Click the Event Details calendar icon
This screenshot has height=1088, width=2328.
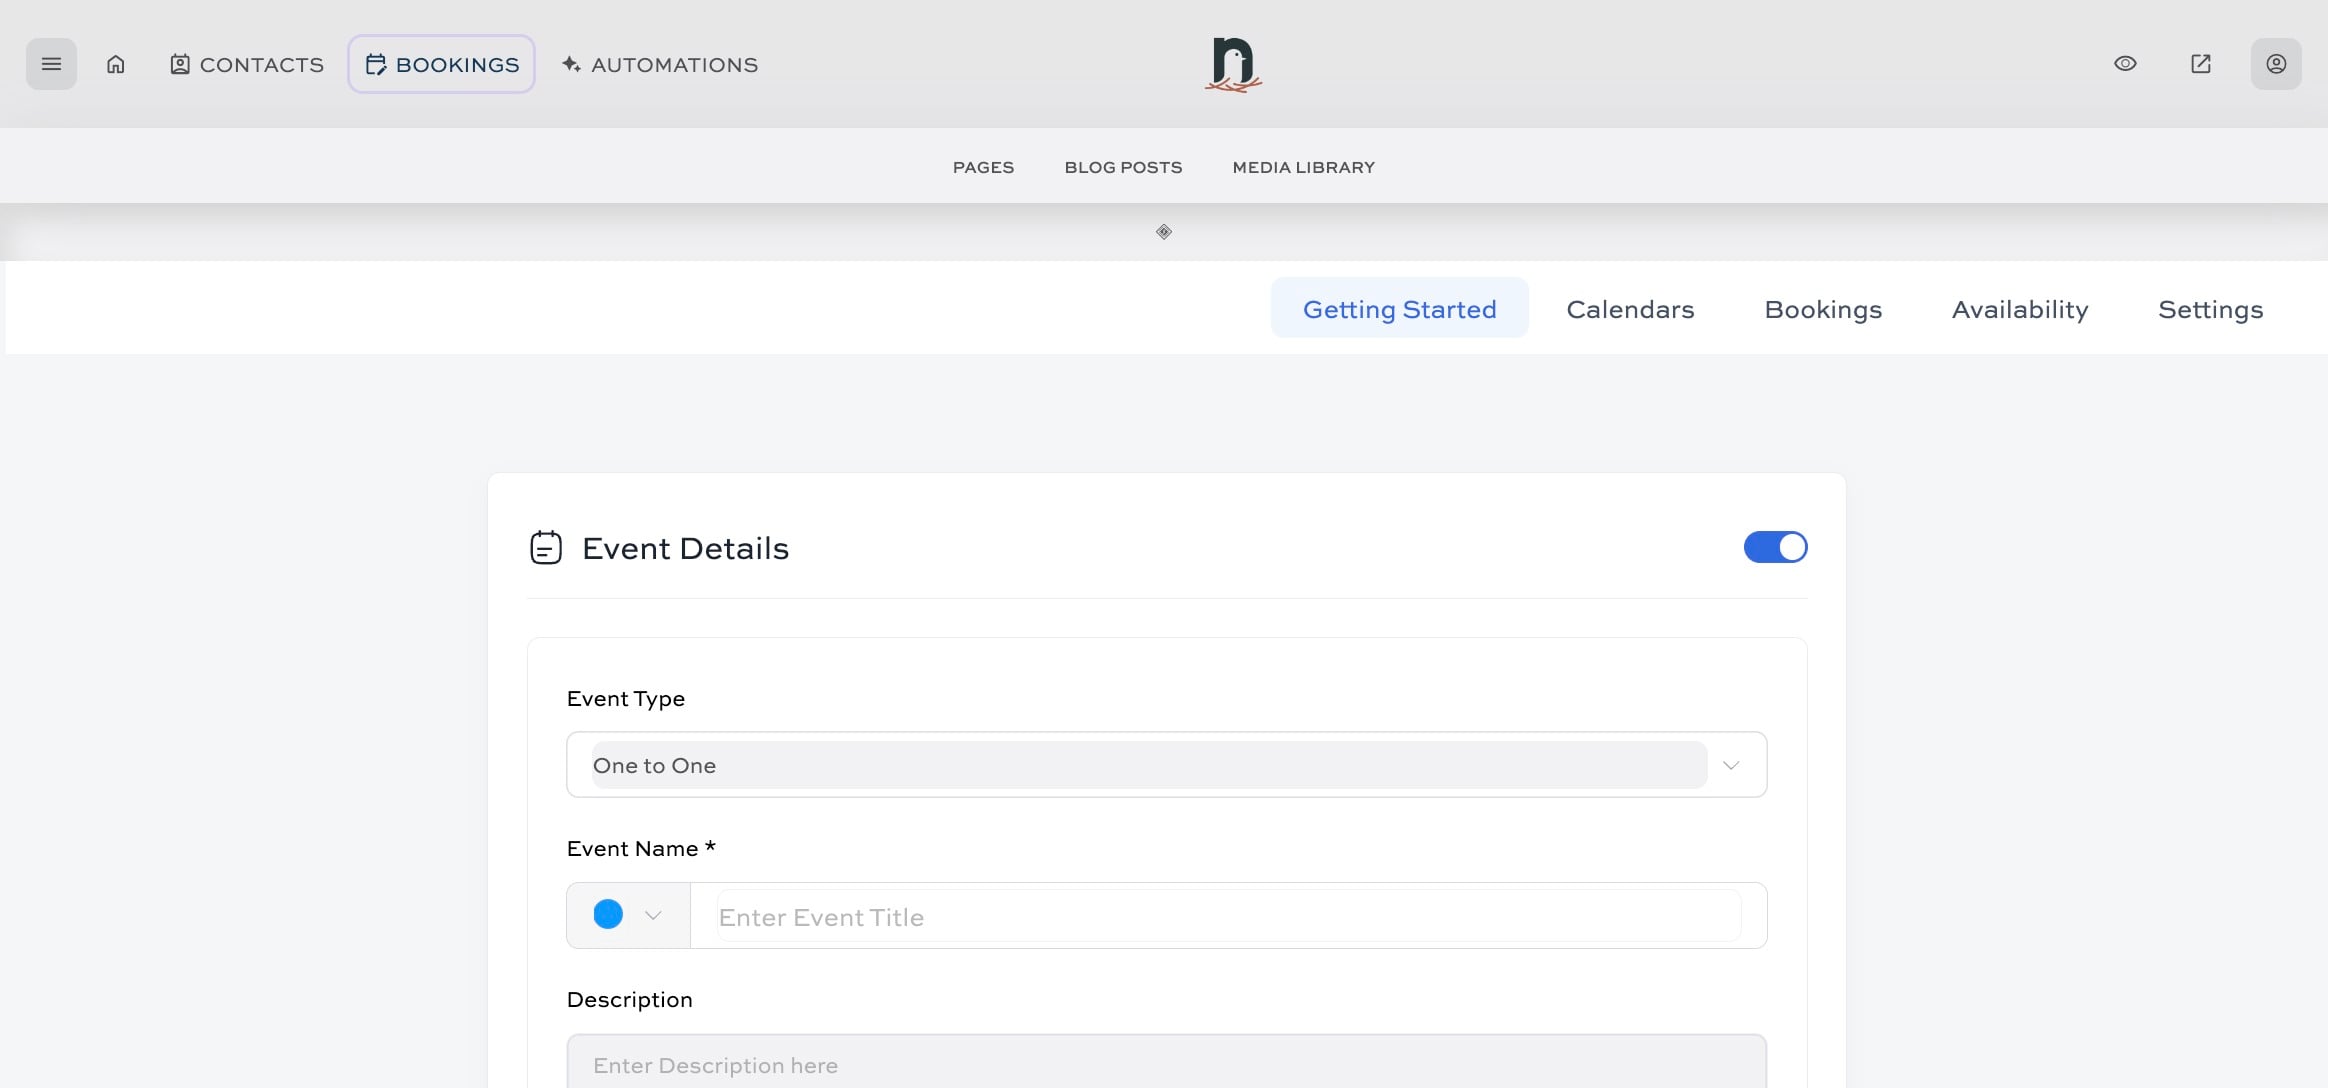[546, 548]
